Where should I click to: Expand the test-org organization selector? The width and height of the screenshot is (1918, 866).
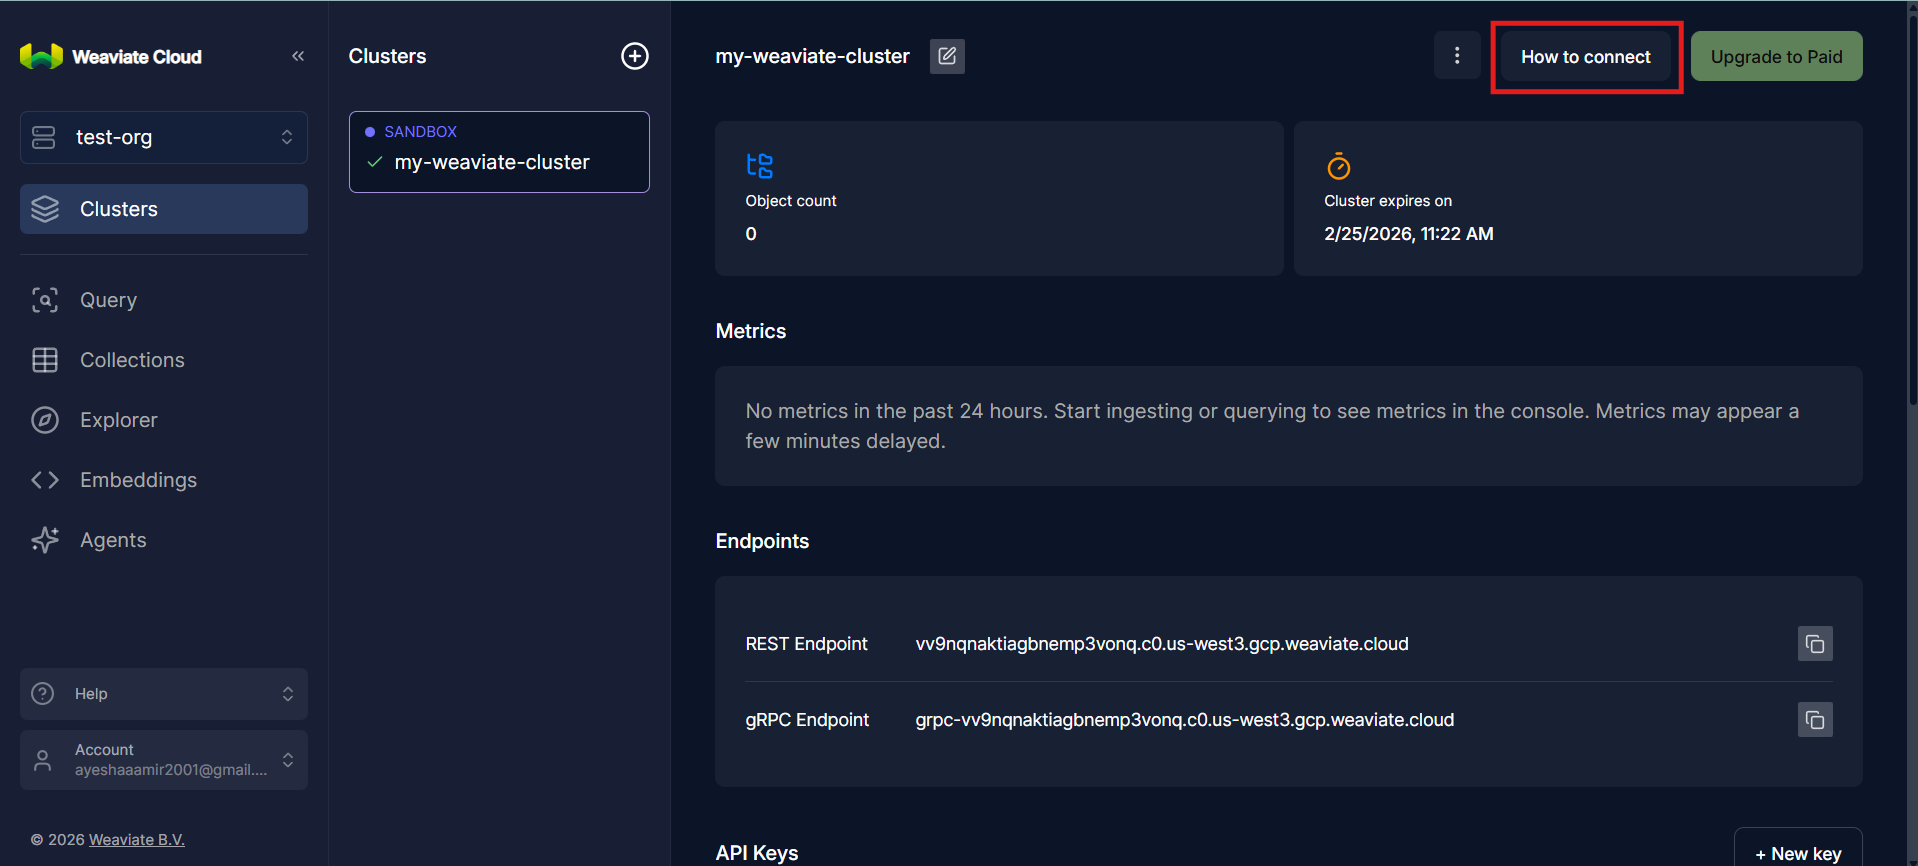tap(164, 137)
